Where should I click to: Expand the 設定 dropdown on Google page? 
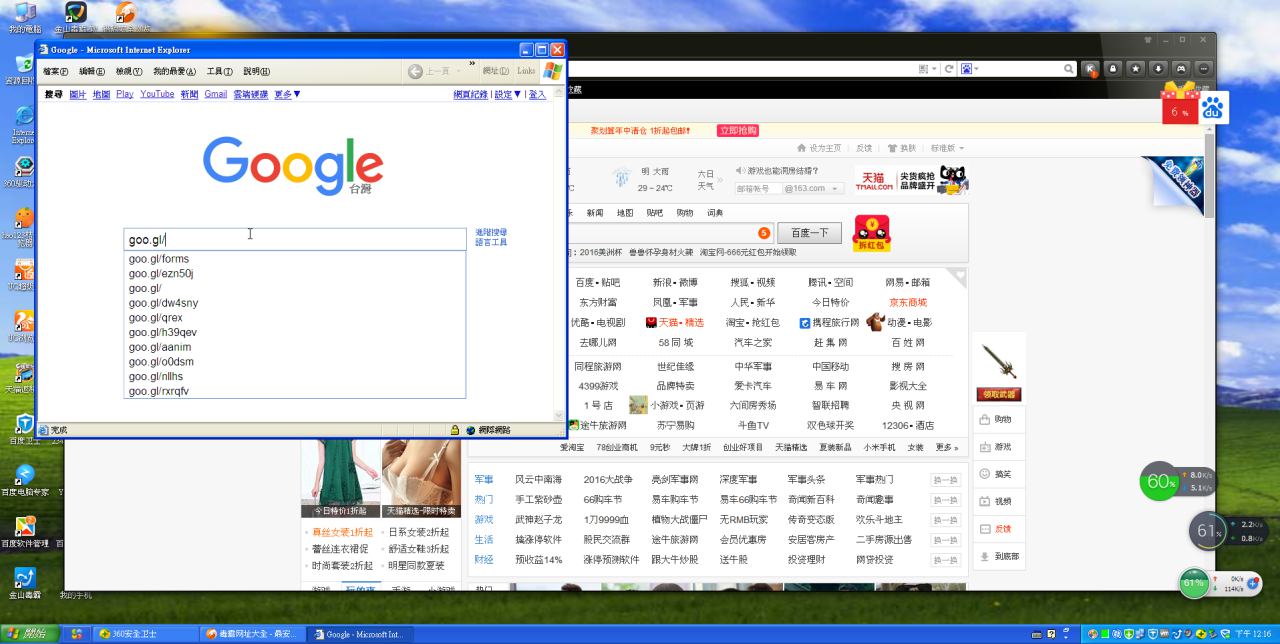click(x=508, y=94)
